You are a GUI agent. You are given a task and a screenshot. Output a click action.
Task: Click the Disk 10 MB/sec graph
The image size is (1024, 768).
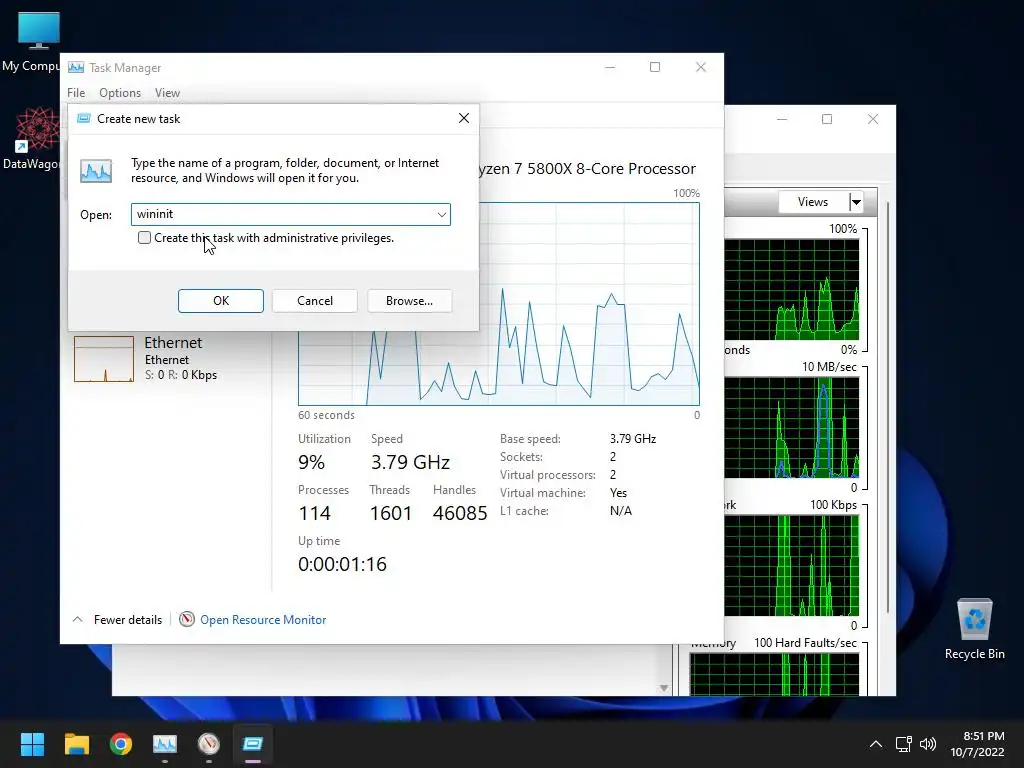(792, 428)
